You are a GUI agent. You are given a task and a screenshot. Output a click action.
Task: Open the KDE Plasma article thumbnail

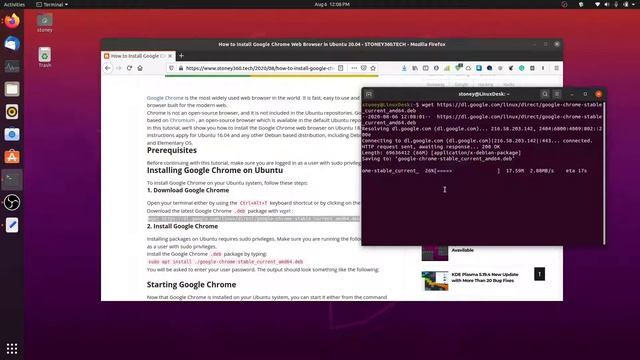point(435,281)
